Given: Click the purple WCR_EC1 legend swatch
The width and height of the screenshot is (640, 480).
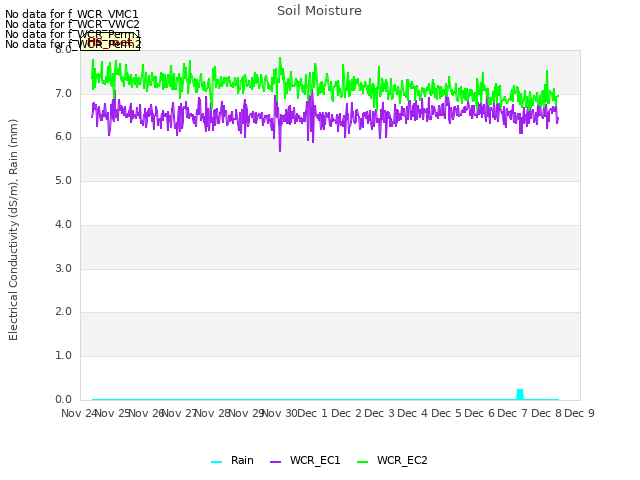Looking at the screenshot, I should [276, 462].
